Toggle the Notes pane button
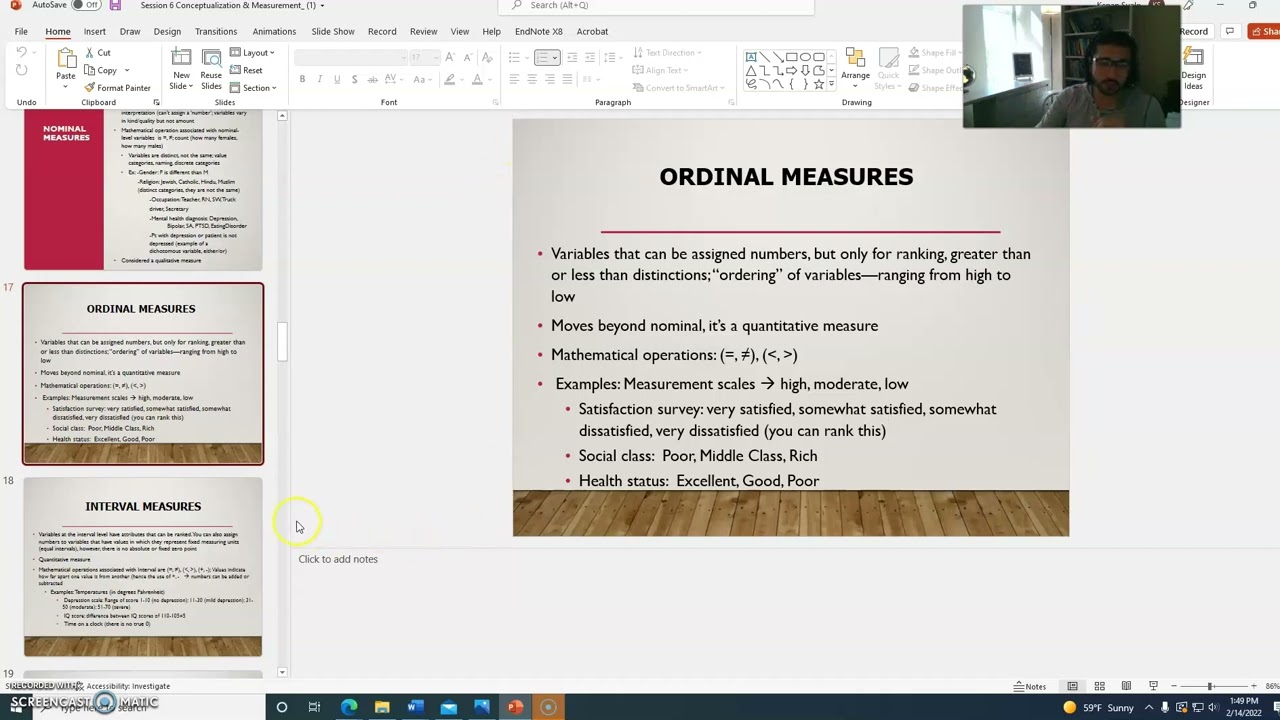Screen dimensions: 1280x720 (1030, 686)
